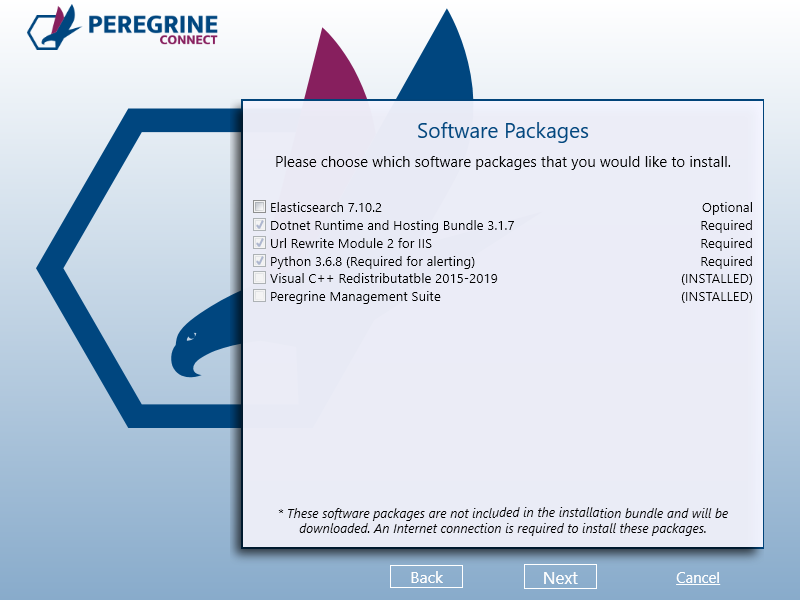Click the 'Please choose which software packages' instruction
Image resolution: width=800 pixels, height=600 pixels.
tap(503, 162)
